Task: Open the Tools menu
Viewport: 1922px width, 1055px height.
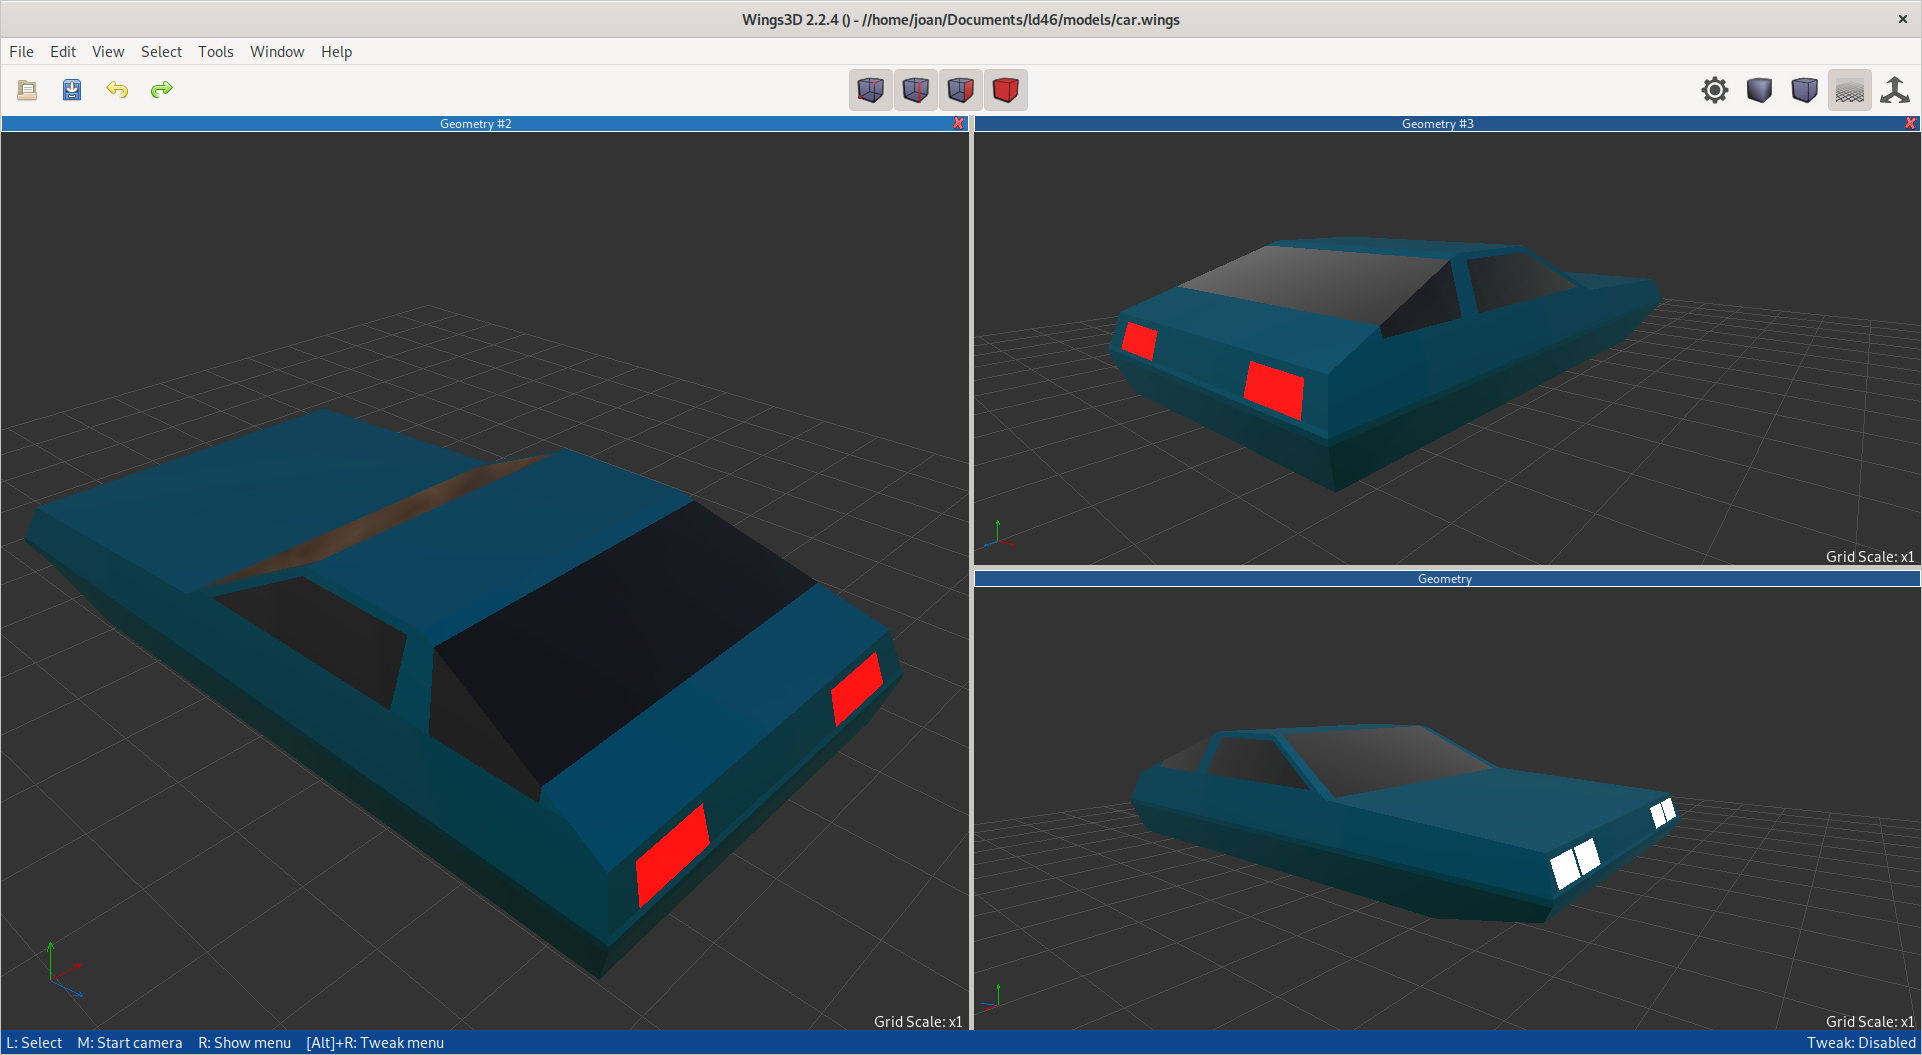Action: click(216, 52)
